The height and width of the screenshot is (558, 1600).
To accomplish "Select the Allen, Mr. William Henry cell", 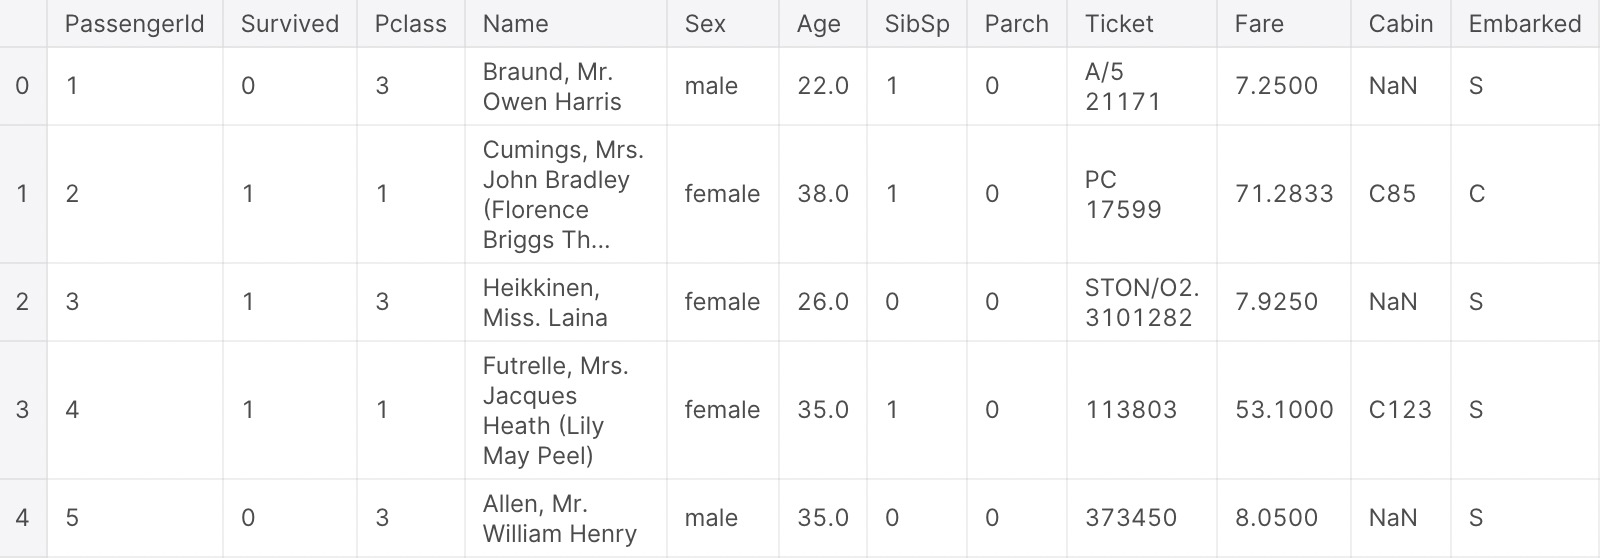I will pos(566,518).
